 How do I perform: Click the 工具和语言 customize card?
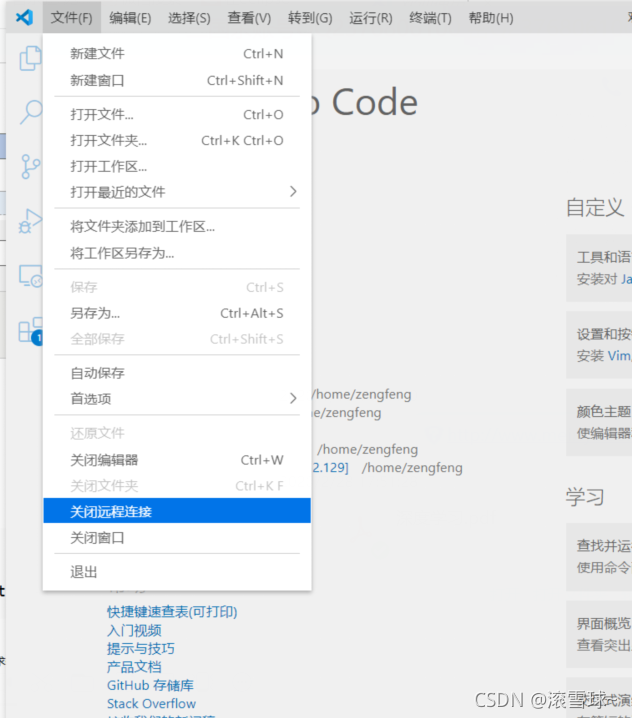[x=599, y=268]
